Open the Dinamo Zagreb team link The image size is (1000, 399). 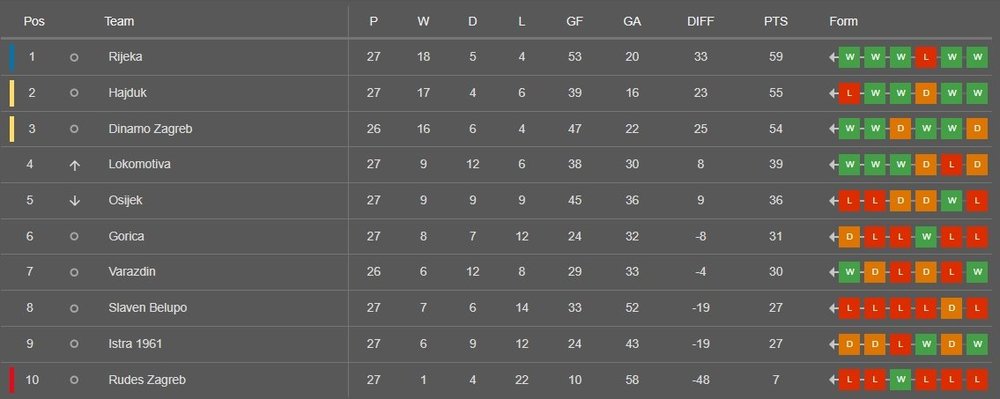pos(151,129)
